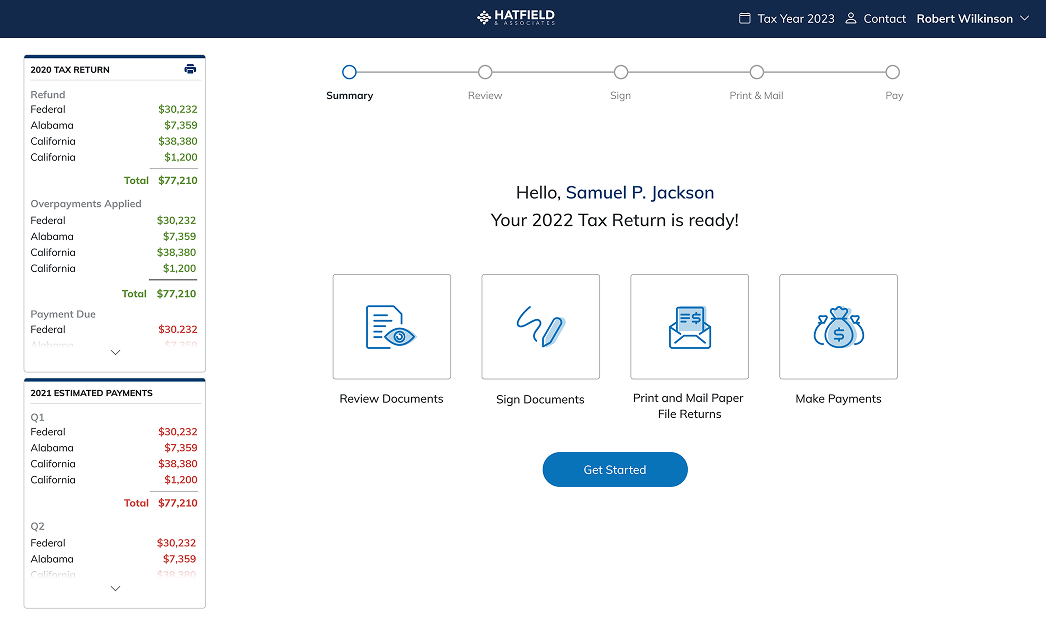Click the person icon next to Contact

849,18
